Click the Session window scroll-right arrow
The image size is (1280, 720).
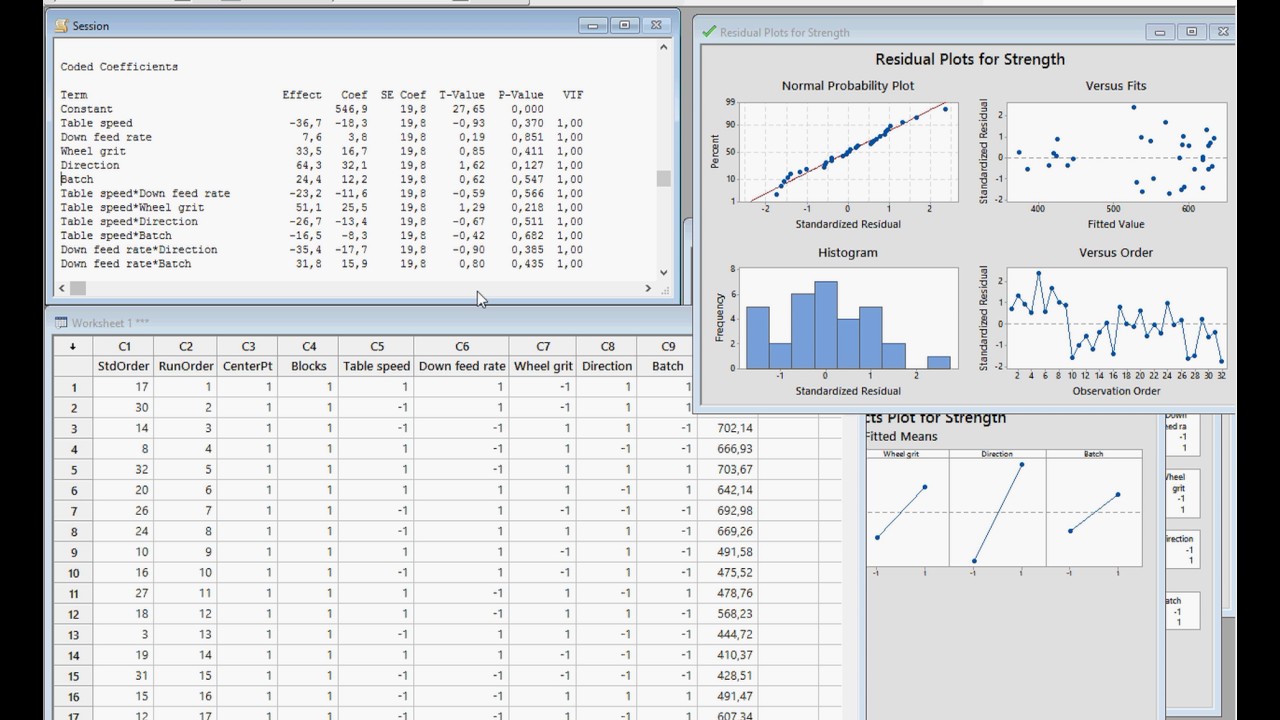pyautogui.click(x=648, y=289)
